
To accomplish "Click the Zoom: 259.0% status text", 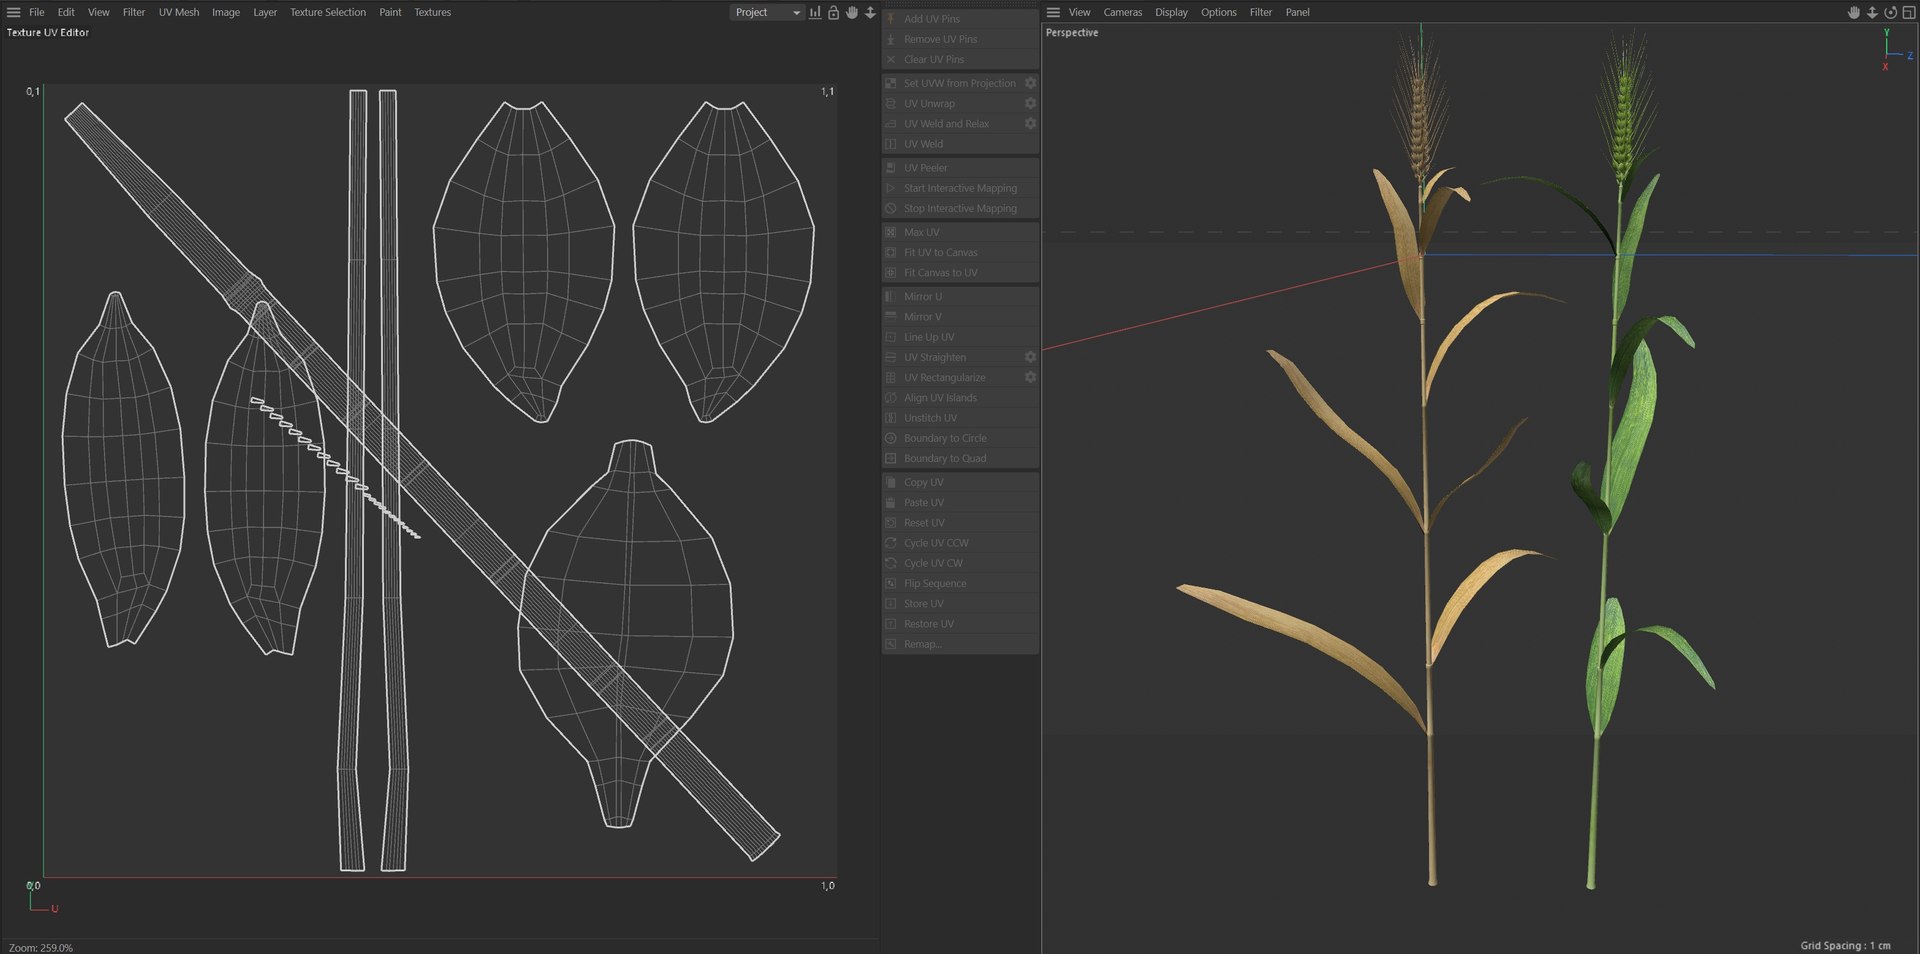I will (41, 947).
